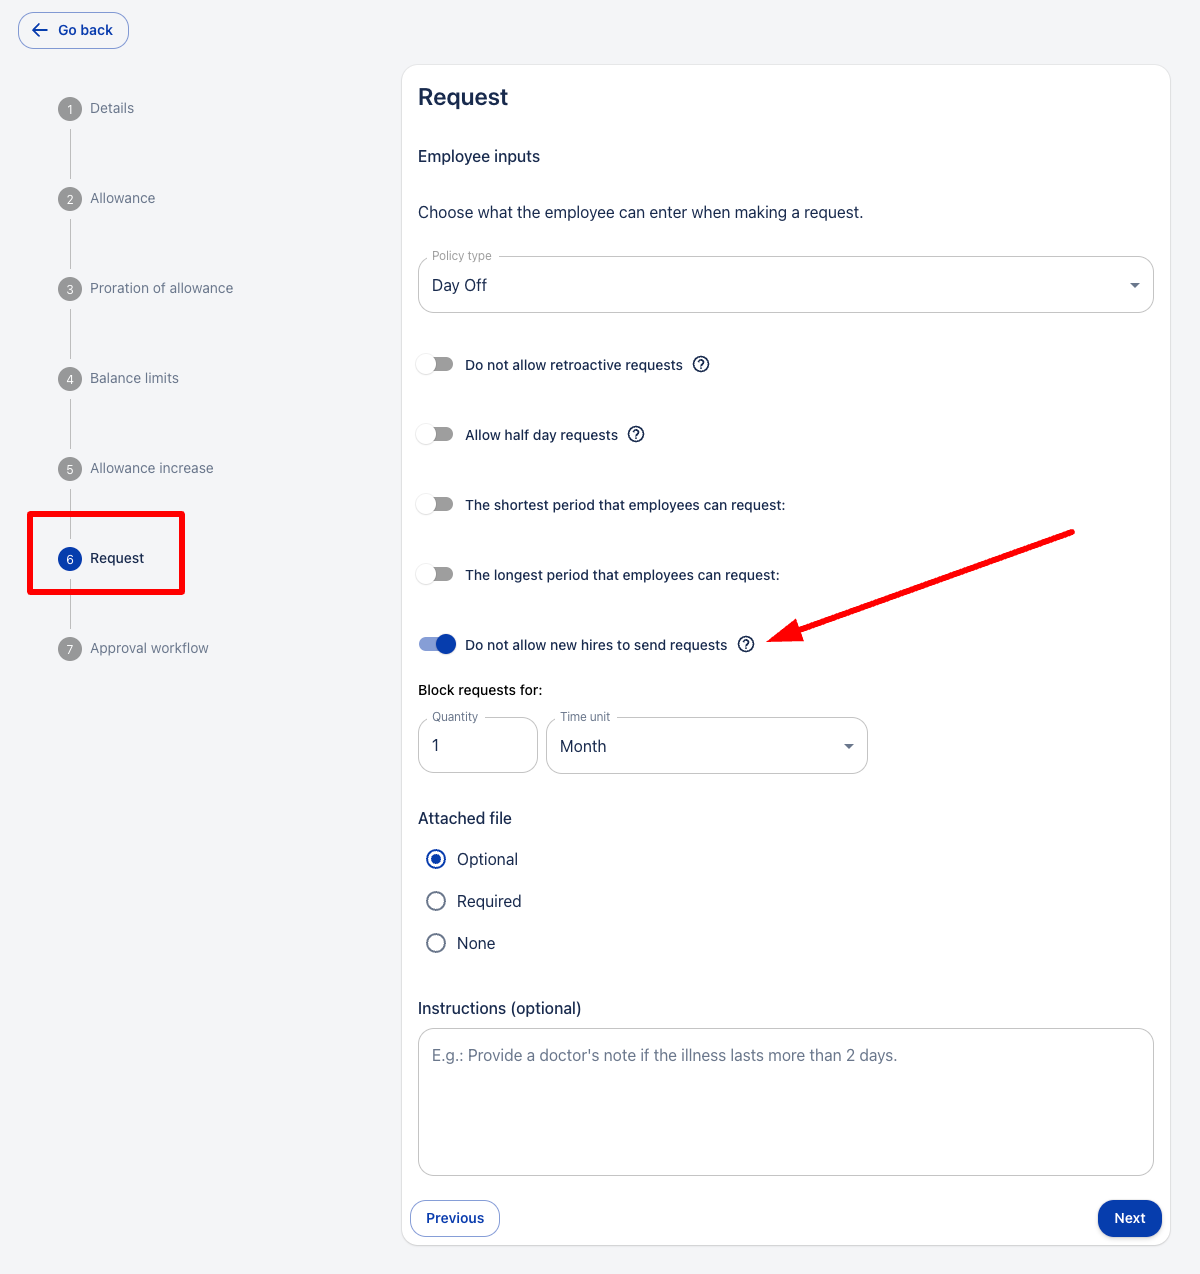Select the Required attached file option

pyautogui.click(x=436, y=901)
